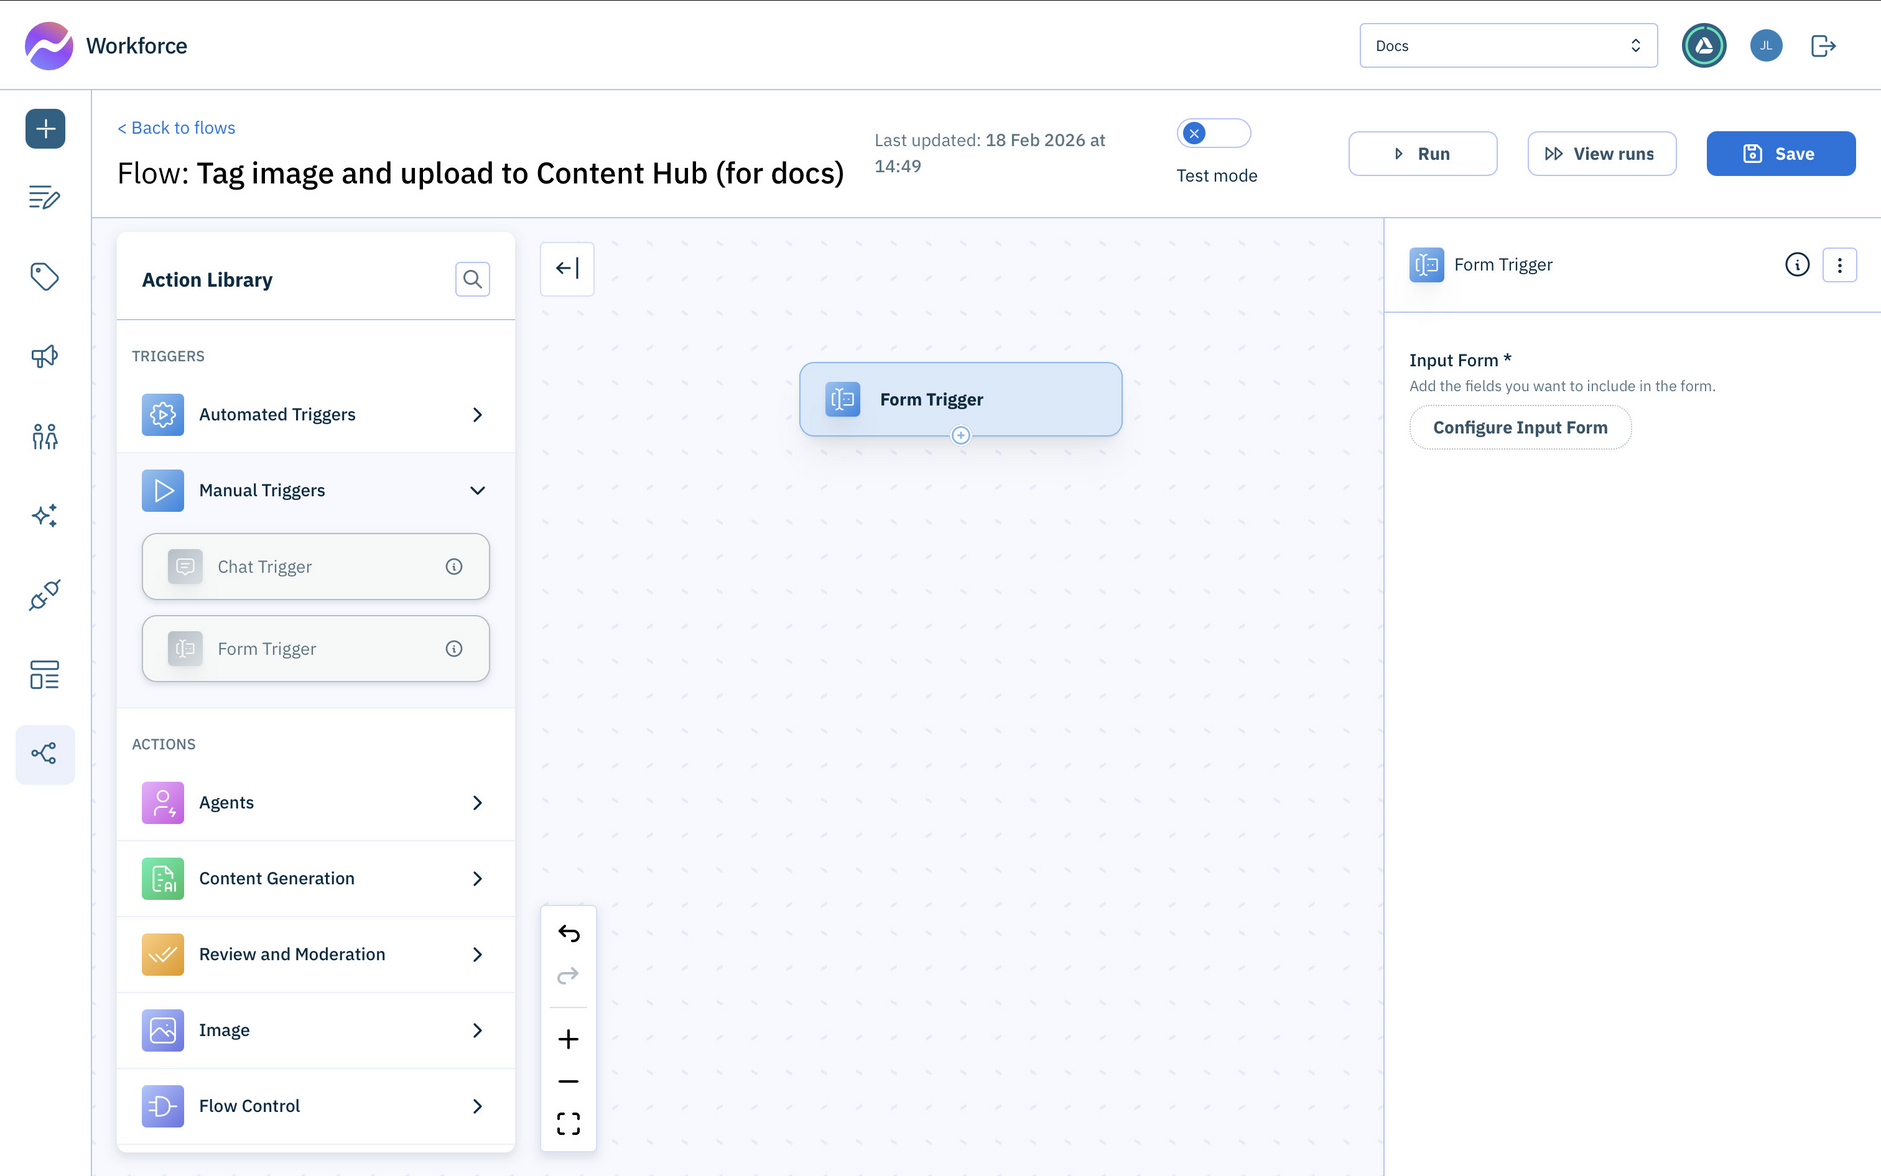This screenshot has height=1176, width=1881.
Task: Click the sparkles AI icon in the sidebar
Action: click(45, 515)
